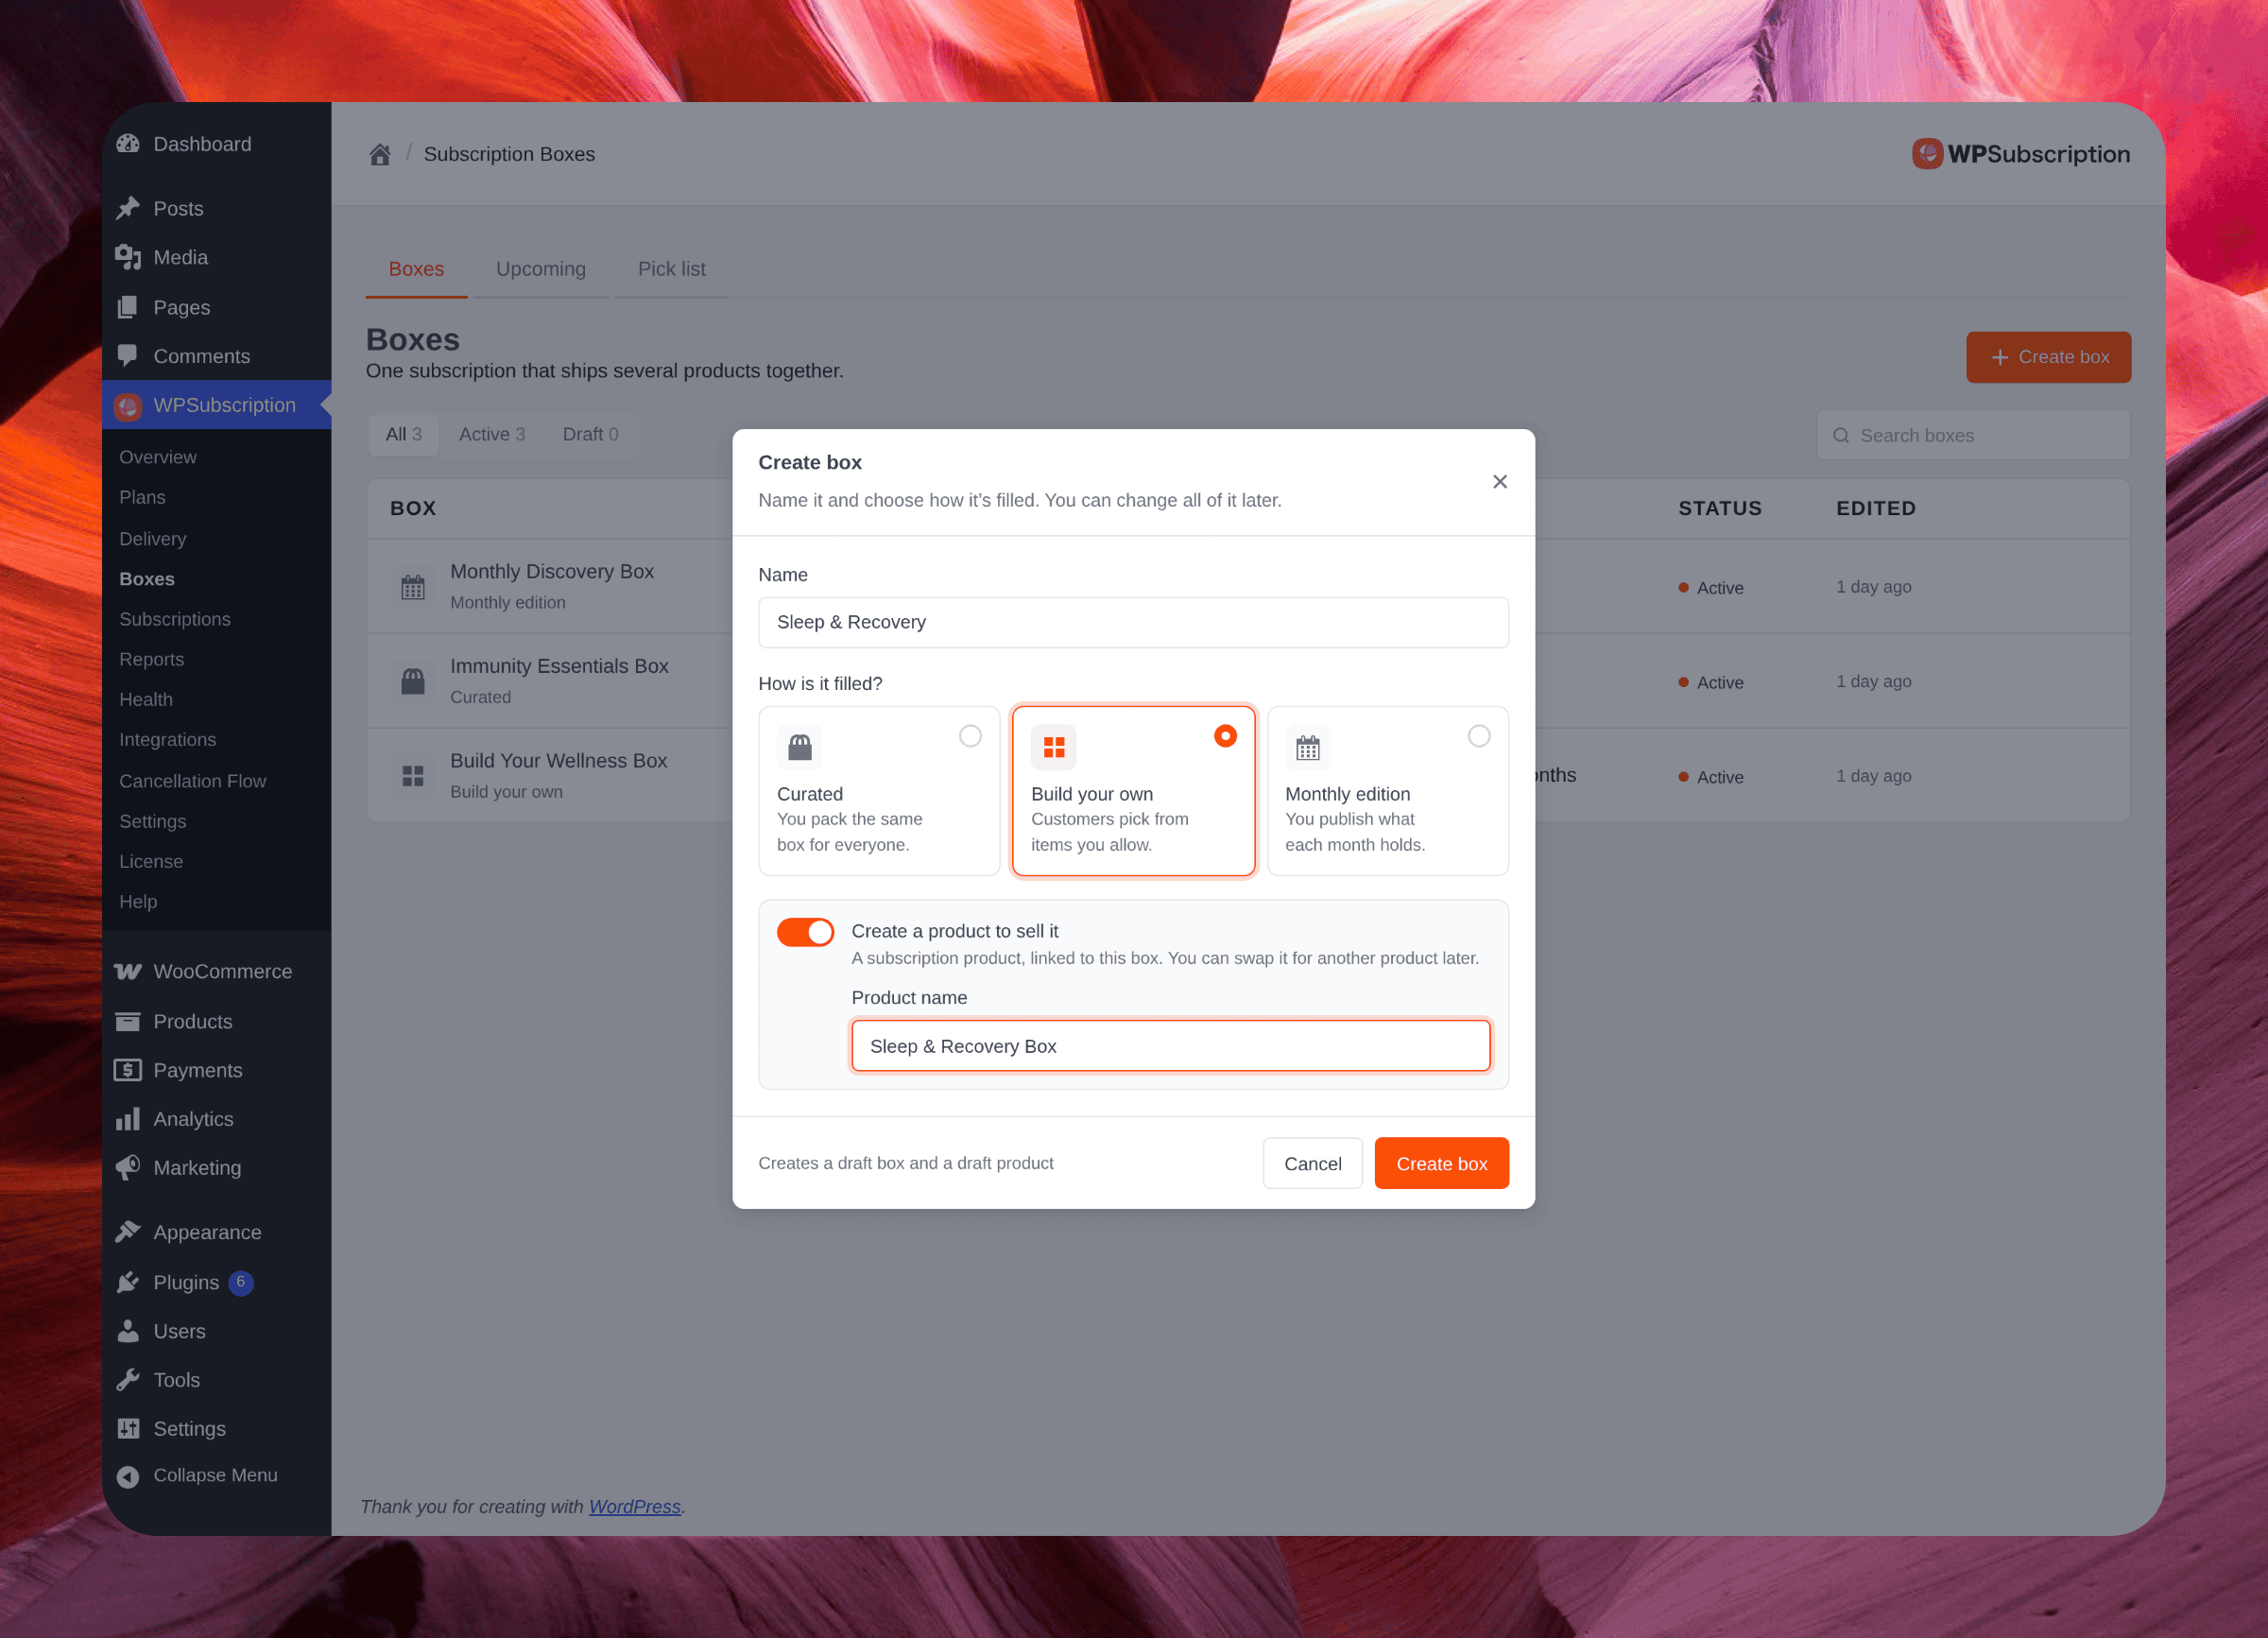Image resolution: width=2268 pixels, height=1638 pixels.
Task: Click Subscription Boxes breadcrumb text
Action: (509, 154)
